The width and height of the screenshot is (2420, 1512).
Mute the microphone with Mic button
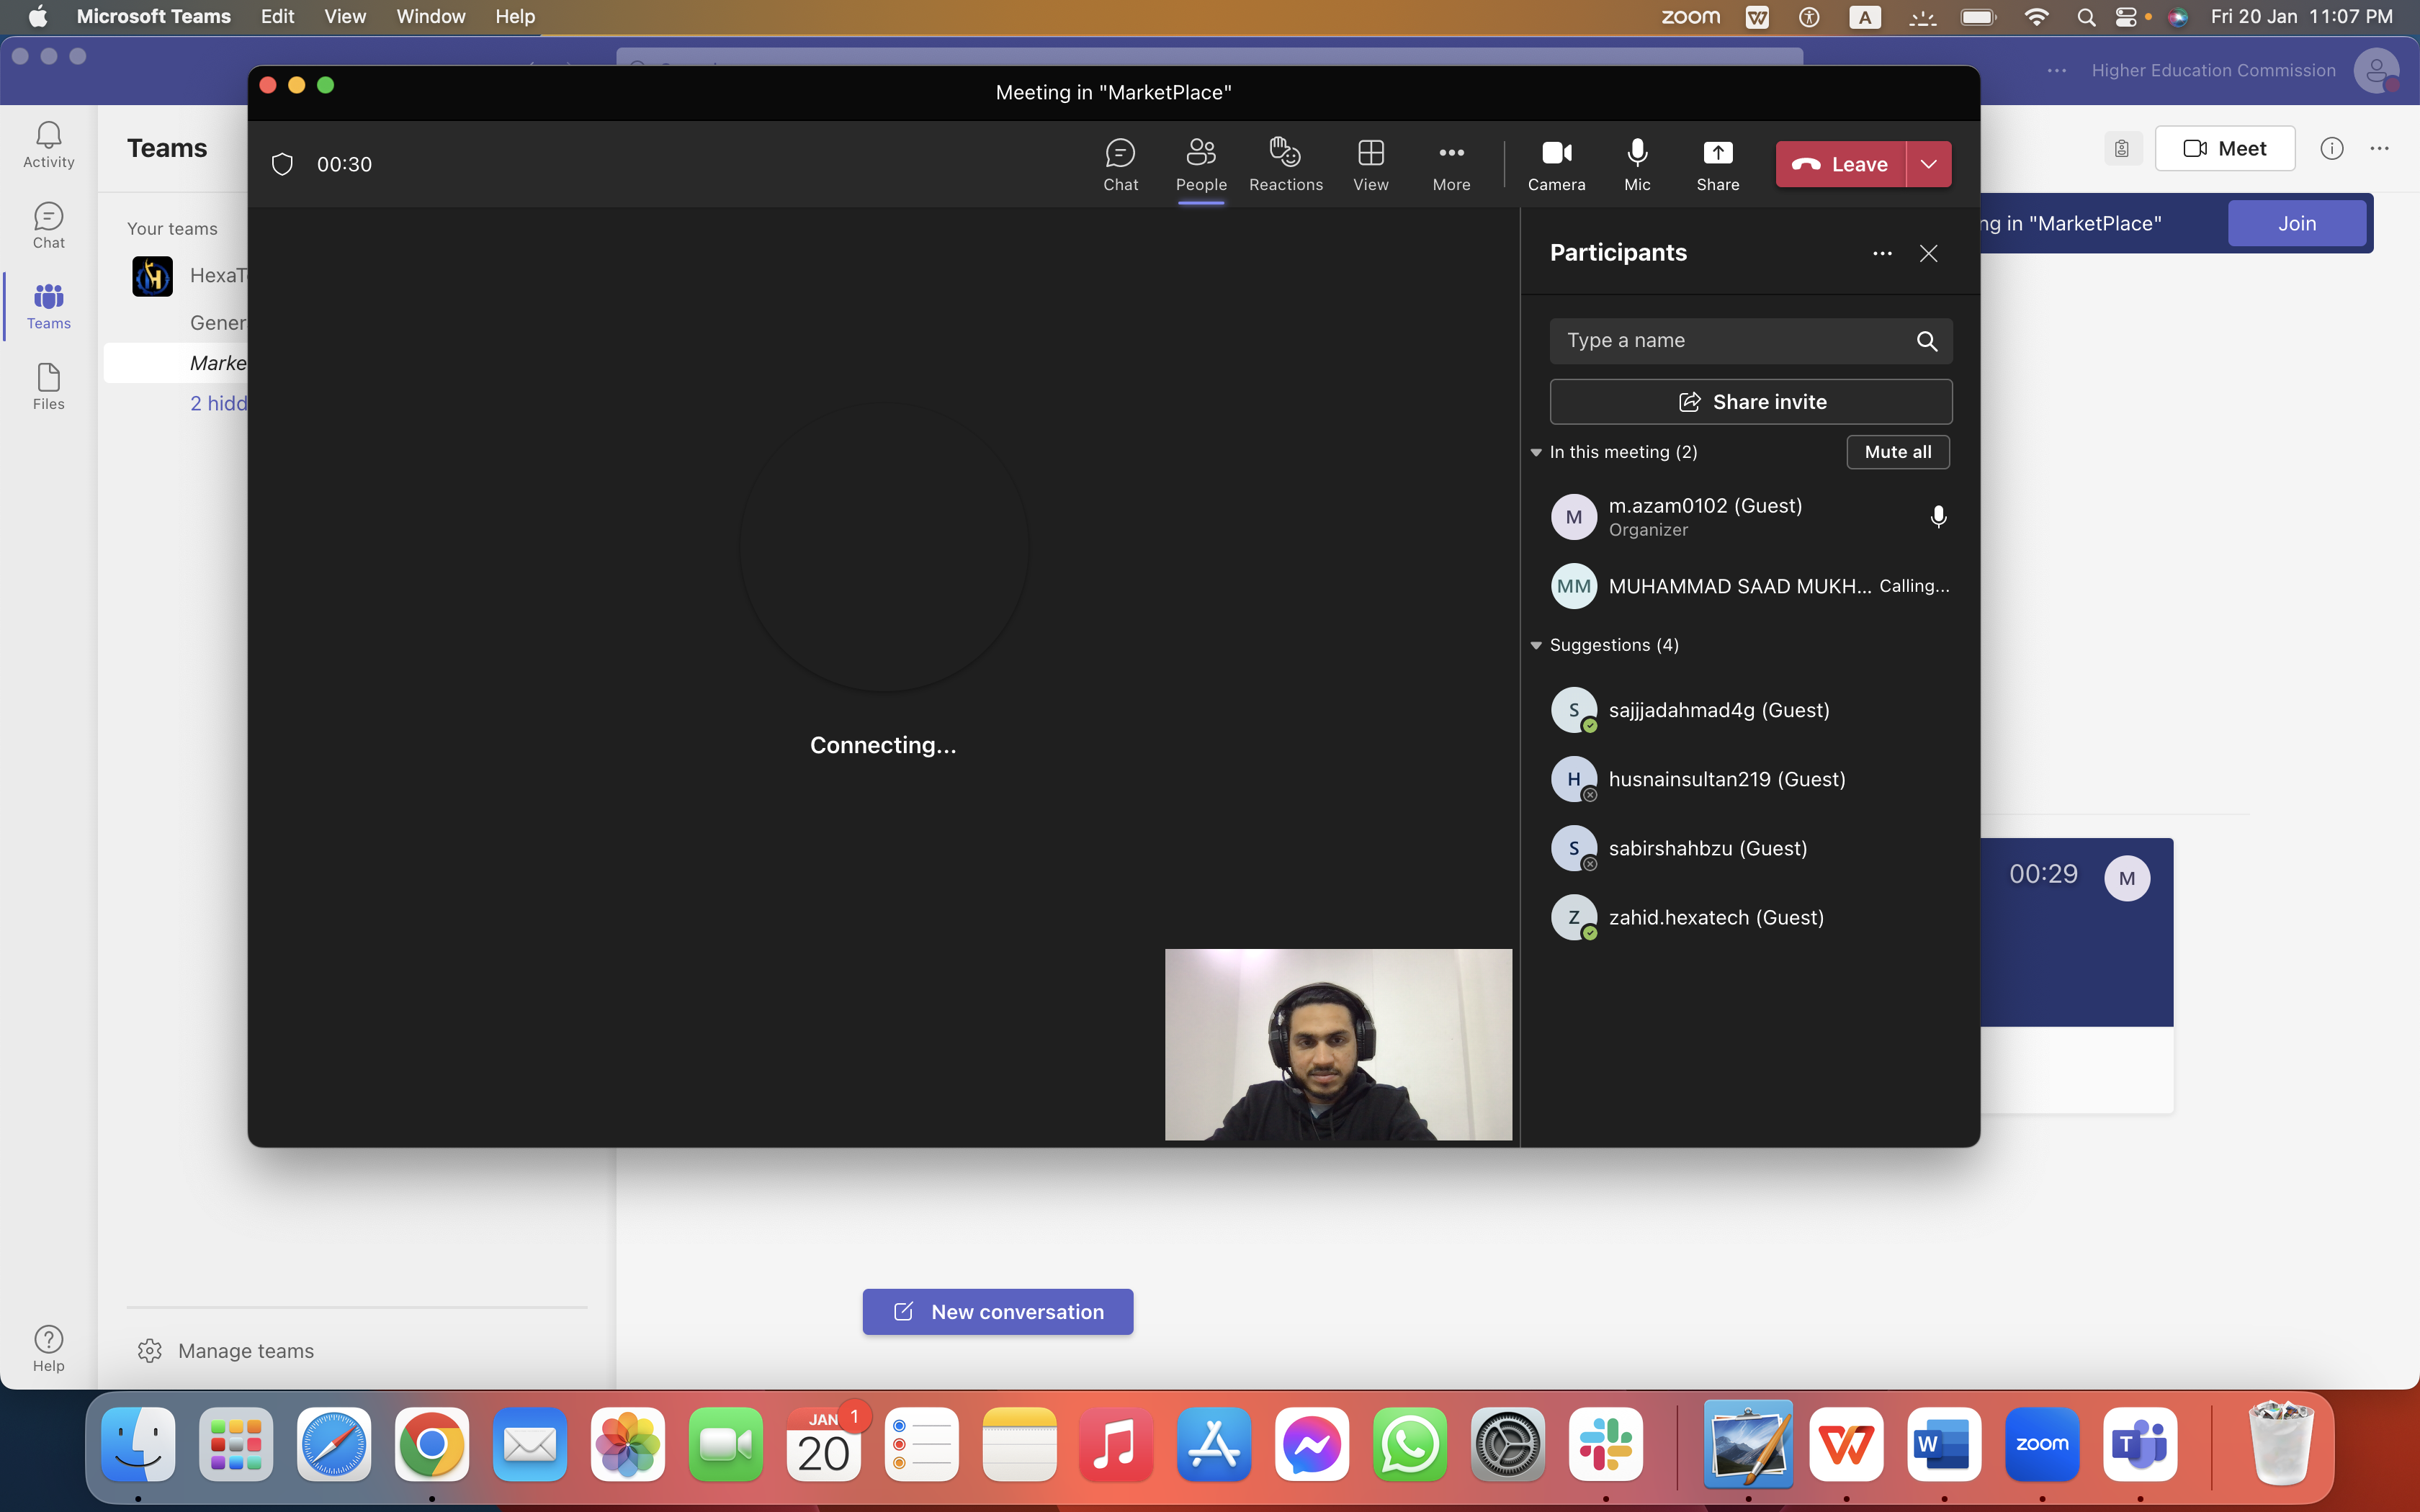pyautogui.click(x=1637, y=165)
